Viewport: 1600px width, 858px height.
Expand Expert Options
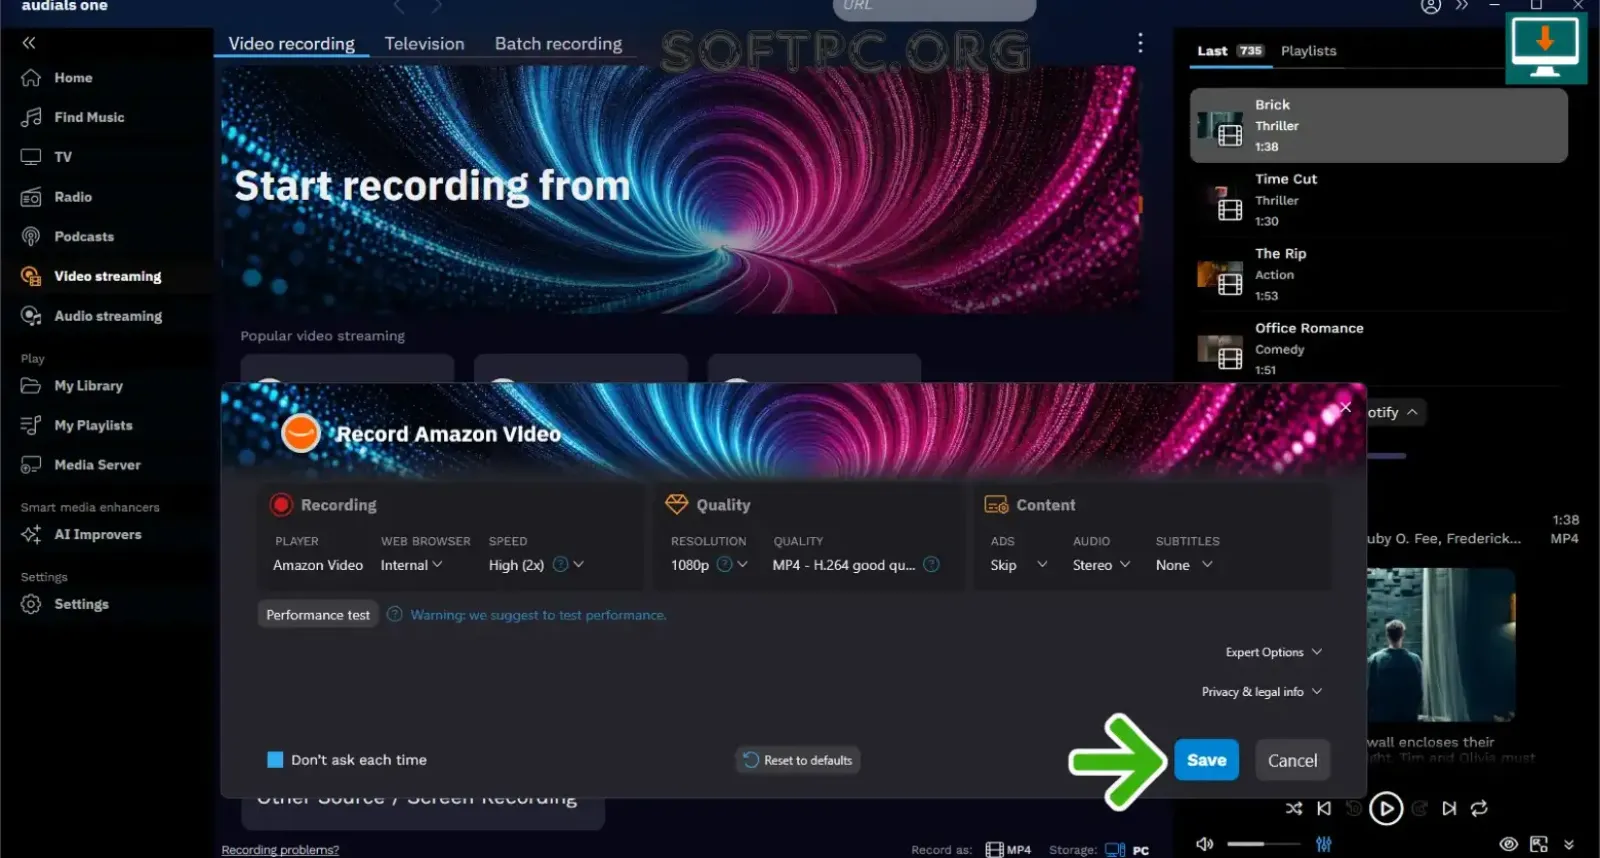coord(1274,652)
